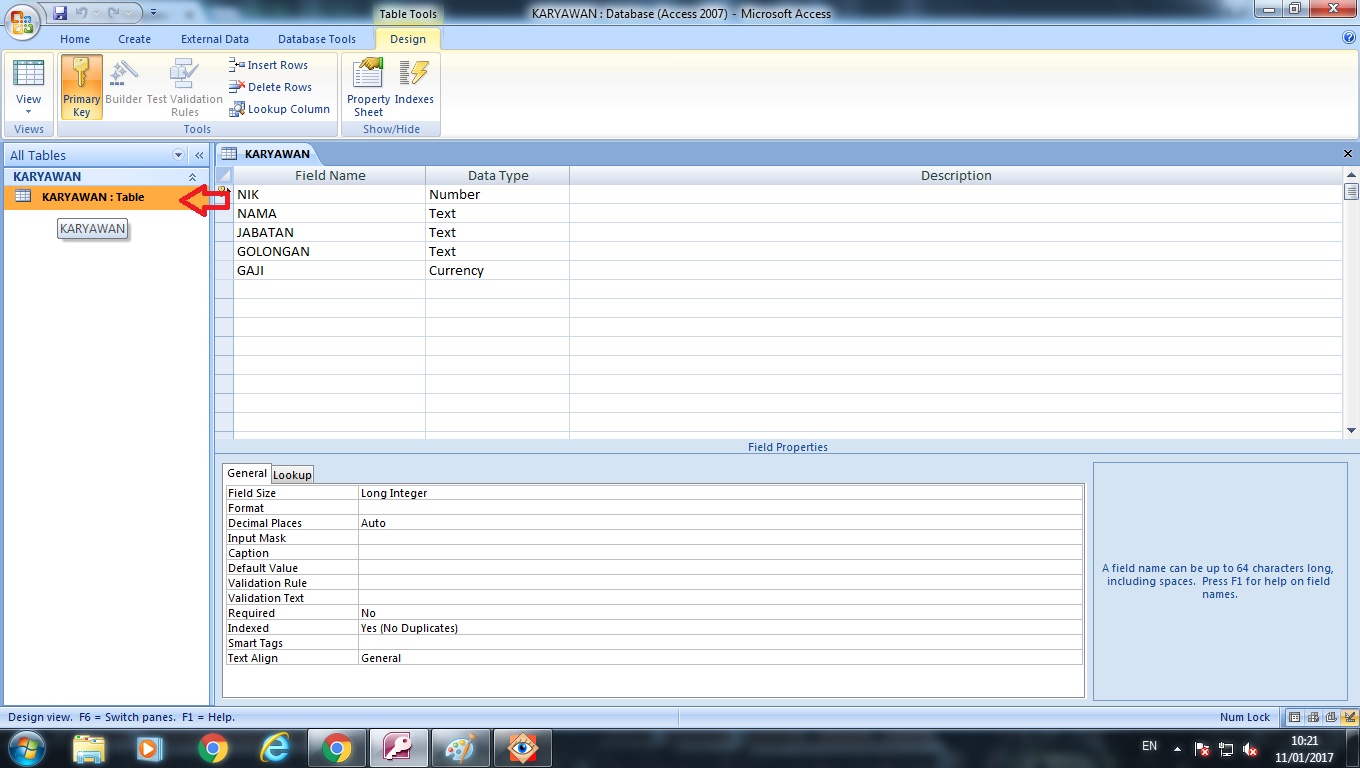Click the Decimal Places value Auto
This screenshot has height=768, width=1360.
pyautogui.click(x=721, y=523)
